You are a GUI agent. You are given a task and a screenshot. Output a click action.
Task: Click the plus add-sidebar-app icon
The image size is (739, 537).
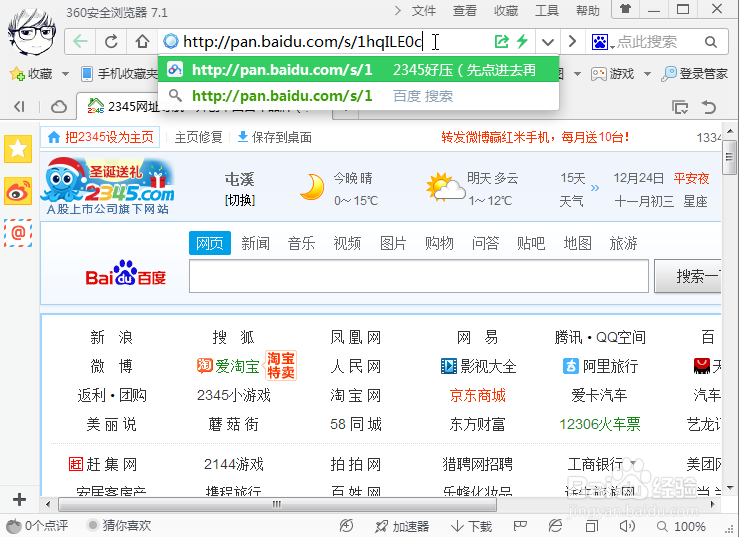[19, 499]
